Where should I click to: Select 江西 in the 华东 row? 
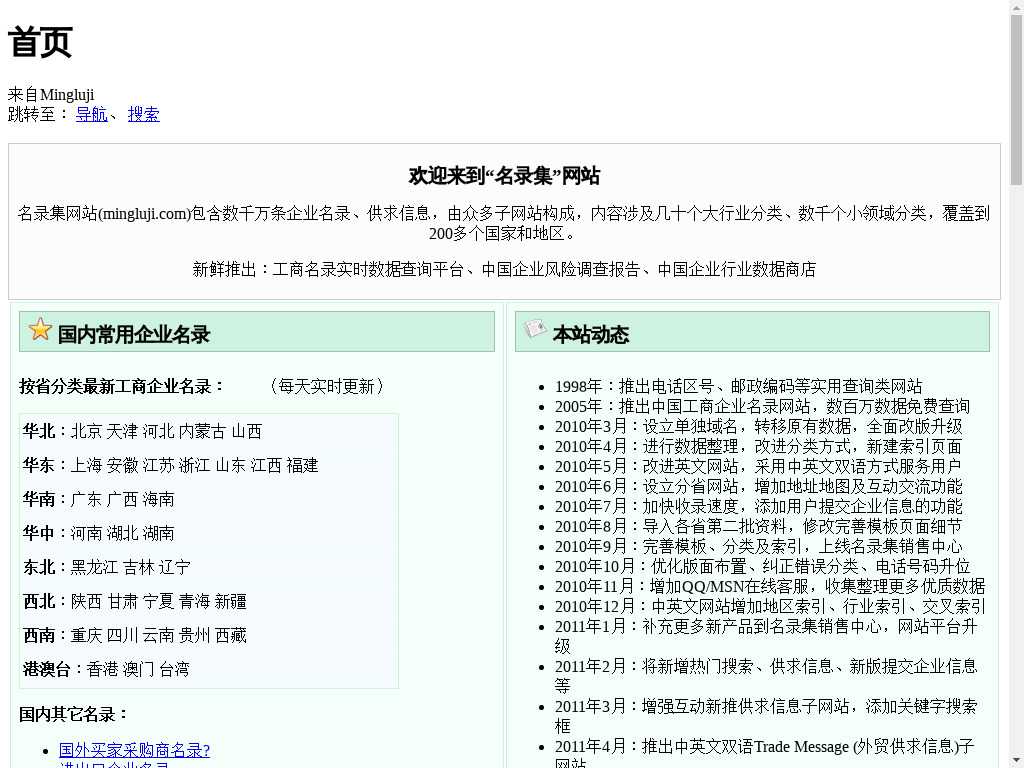point(266,465)
